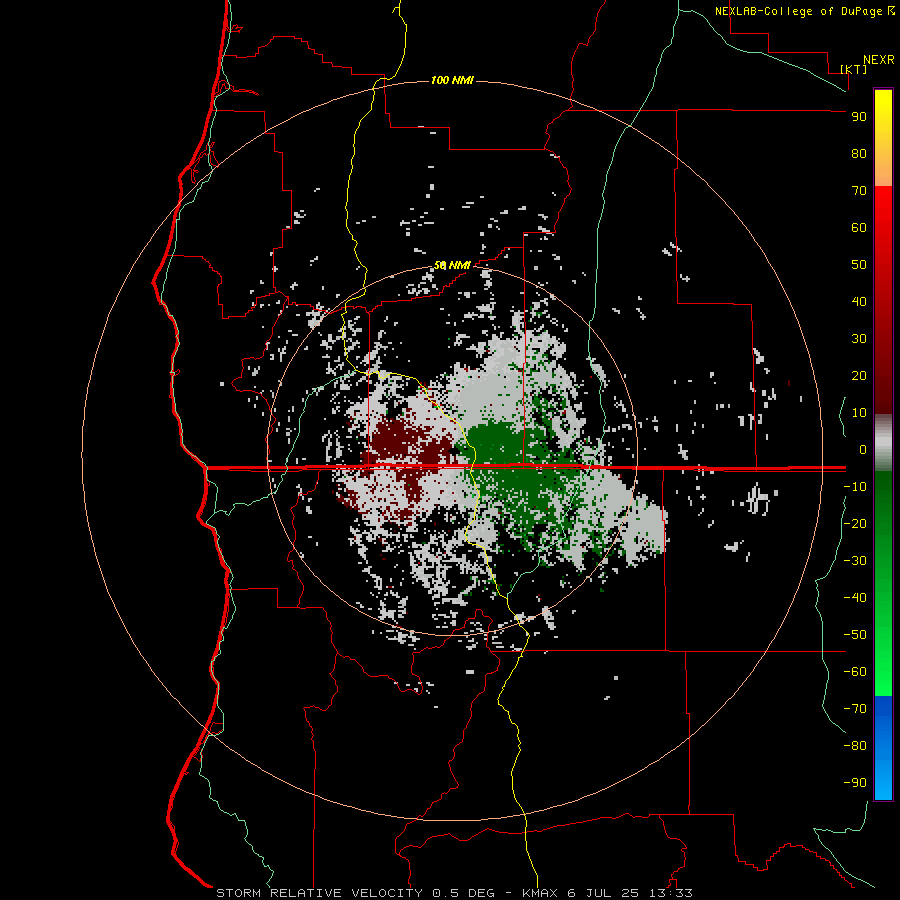900x900 pixels.
Task: Click the 90 value on the velocity scale
Action: pos(859,117)
